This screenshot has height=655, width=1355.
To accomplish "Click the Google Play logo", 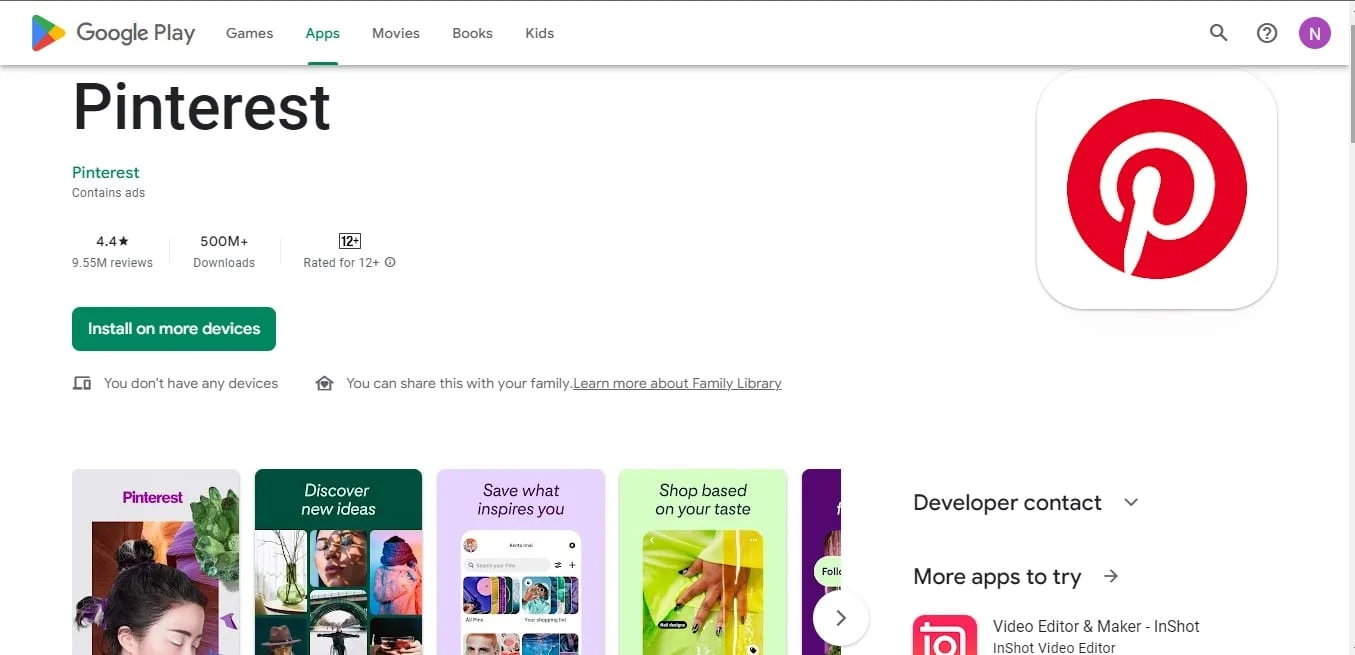I will coord(113,33).
